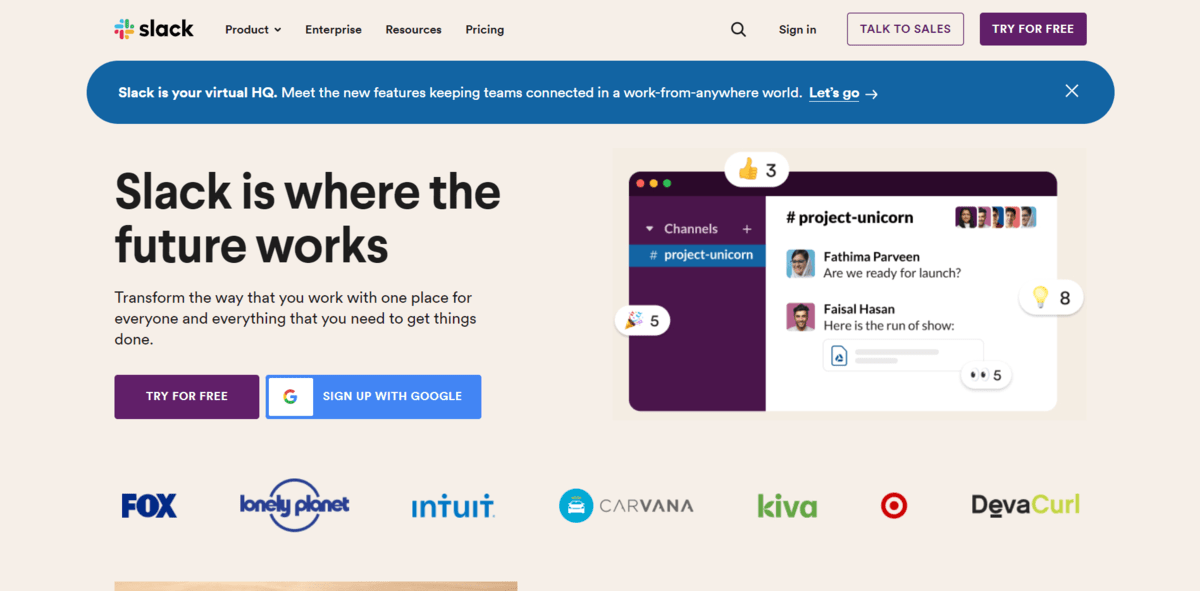The image size is (1200, 591).
Task: Follow the Let's go banner link
Action: (x=834, y=93)
